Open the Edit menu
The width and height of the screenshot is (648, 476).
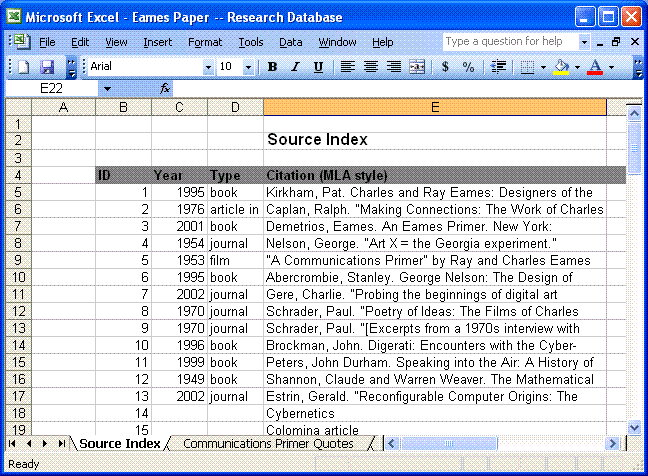click(x=80, y=42)
